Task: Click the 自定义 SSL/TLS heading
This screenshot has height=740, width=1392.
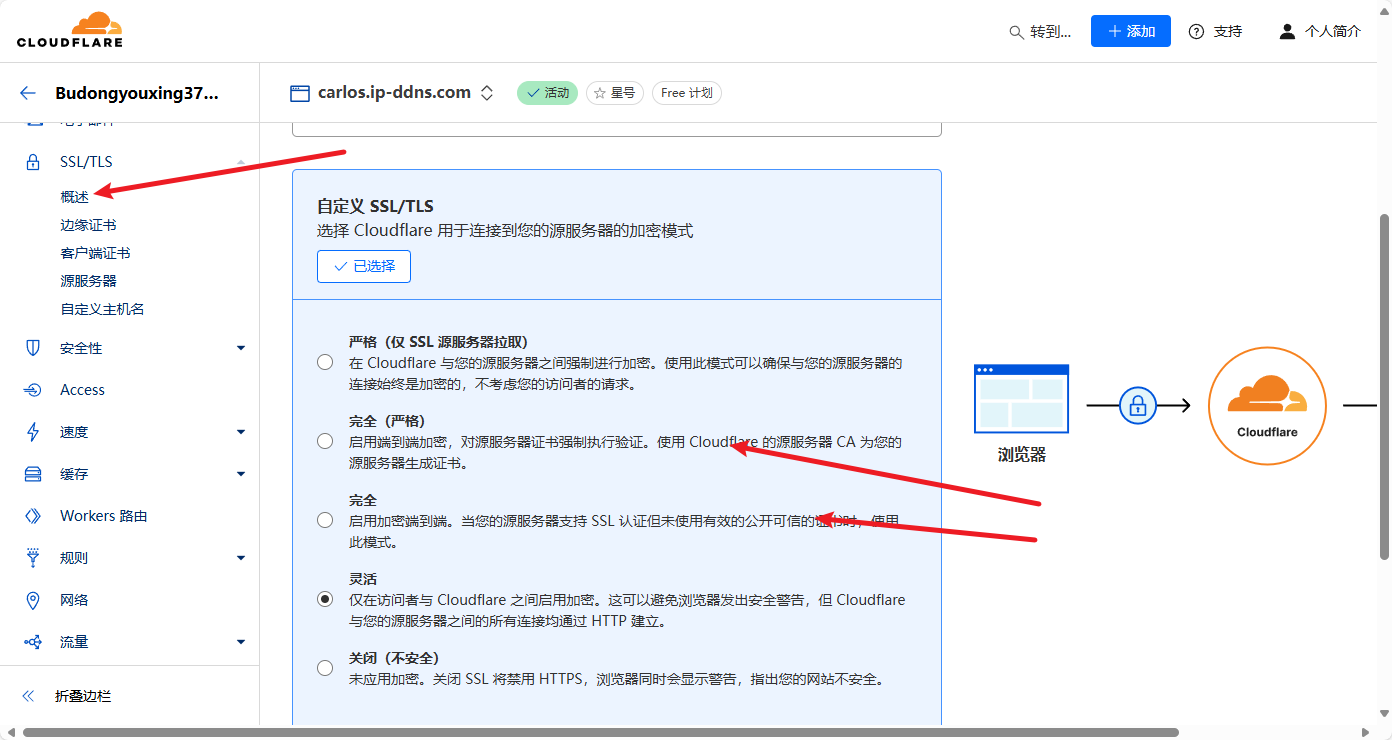Action: pyautogui.click(x=375, y=207)
